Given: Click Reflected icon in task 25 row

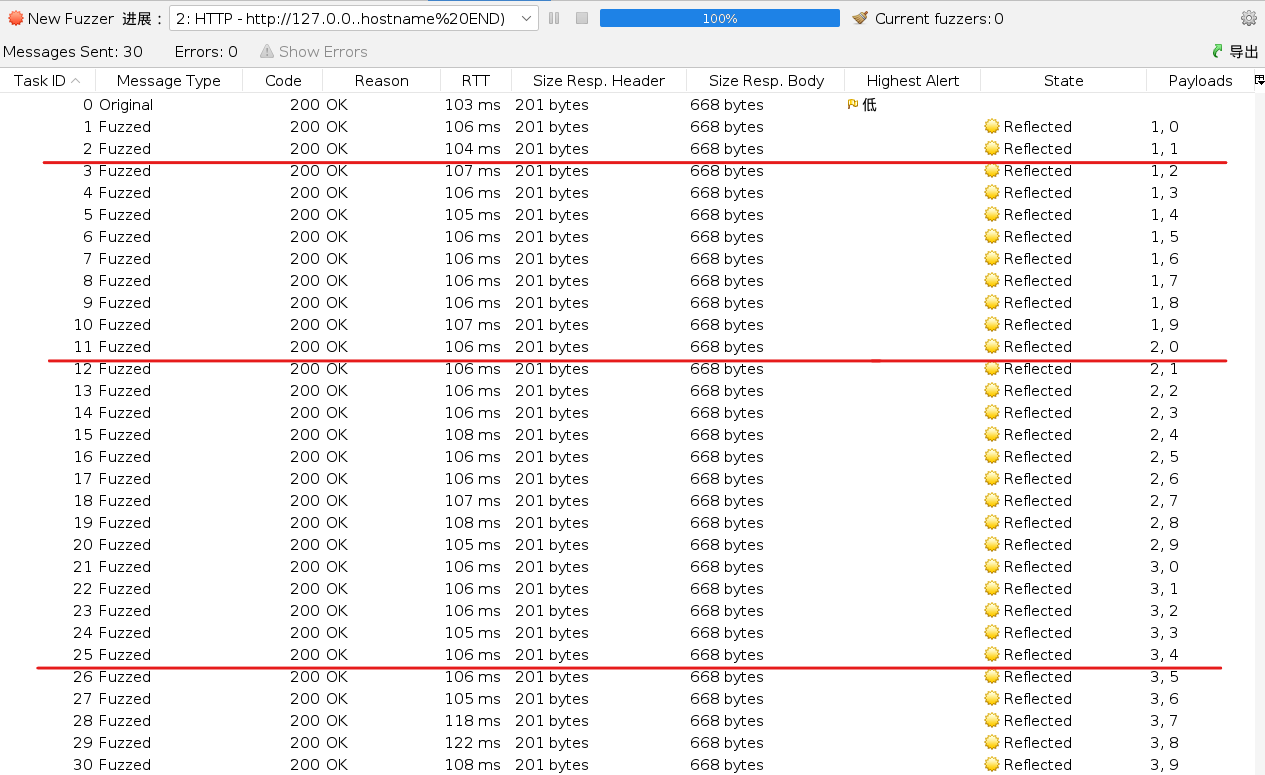Looking at the screenshot, I should (992, 654).
